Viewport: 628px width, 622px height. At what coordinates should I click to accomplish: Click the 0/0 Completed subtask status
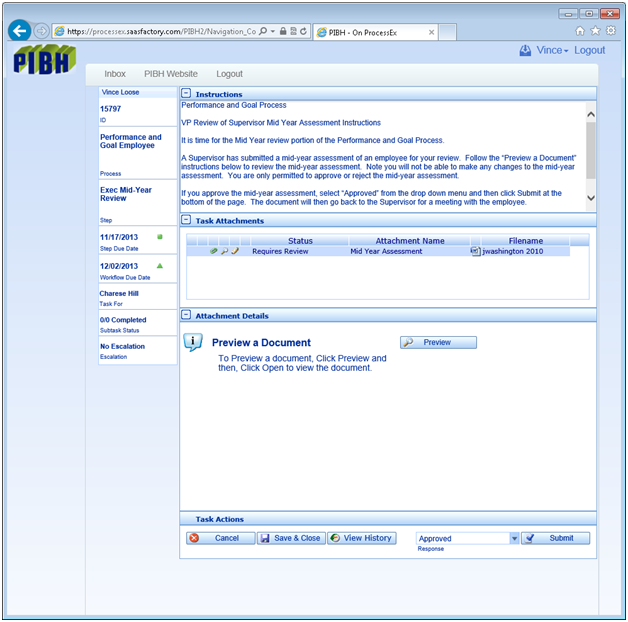[x=123, y=320]
